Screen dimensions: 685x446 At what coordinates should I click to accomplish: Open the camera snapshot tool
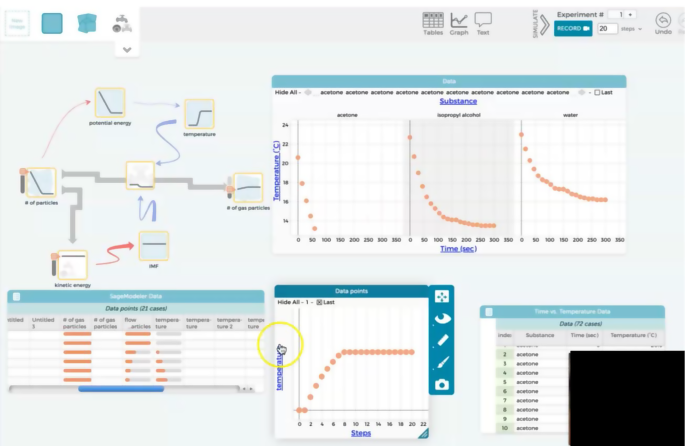[x=442, y=385]
